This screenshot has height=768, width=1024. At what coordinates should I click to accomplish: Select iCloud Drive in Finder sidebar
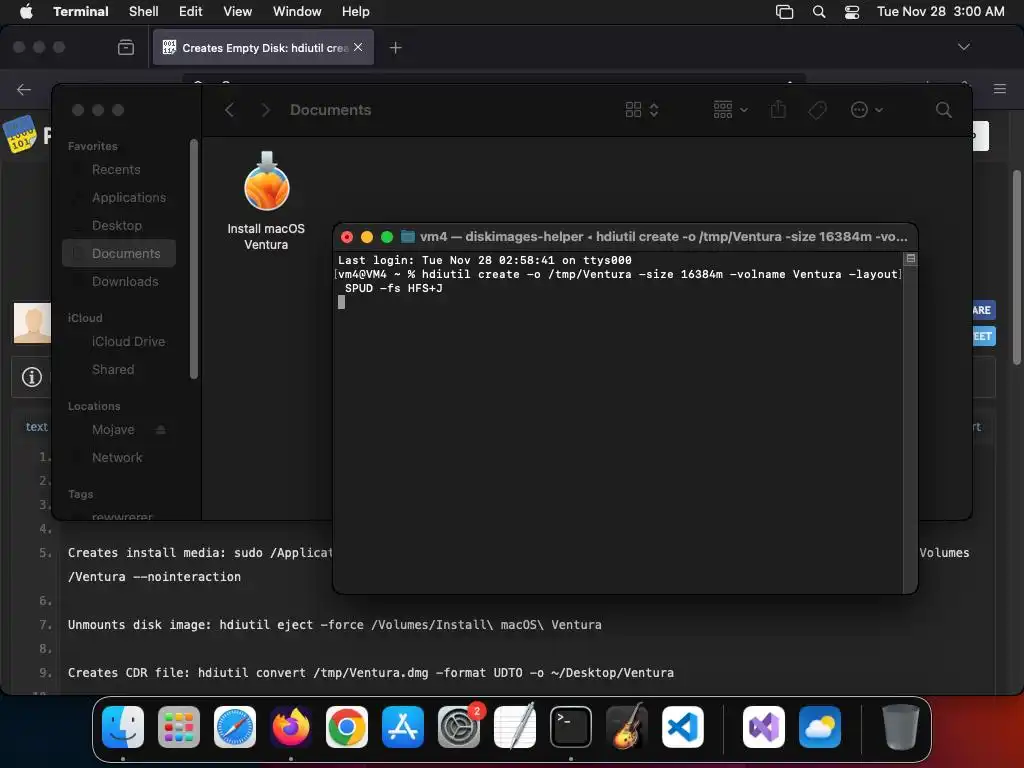128,342
